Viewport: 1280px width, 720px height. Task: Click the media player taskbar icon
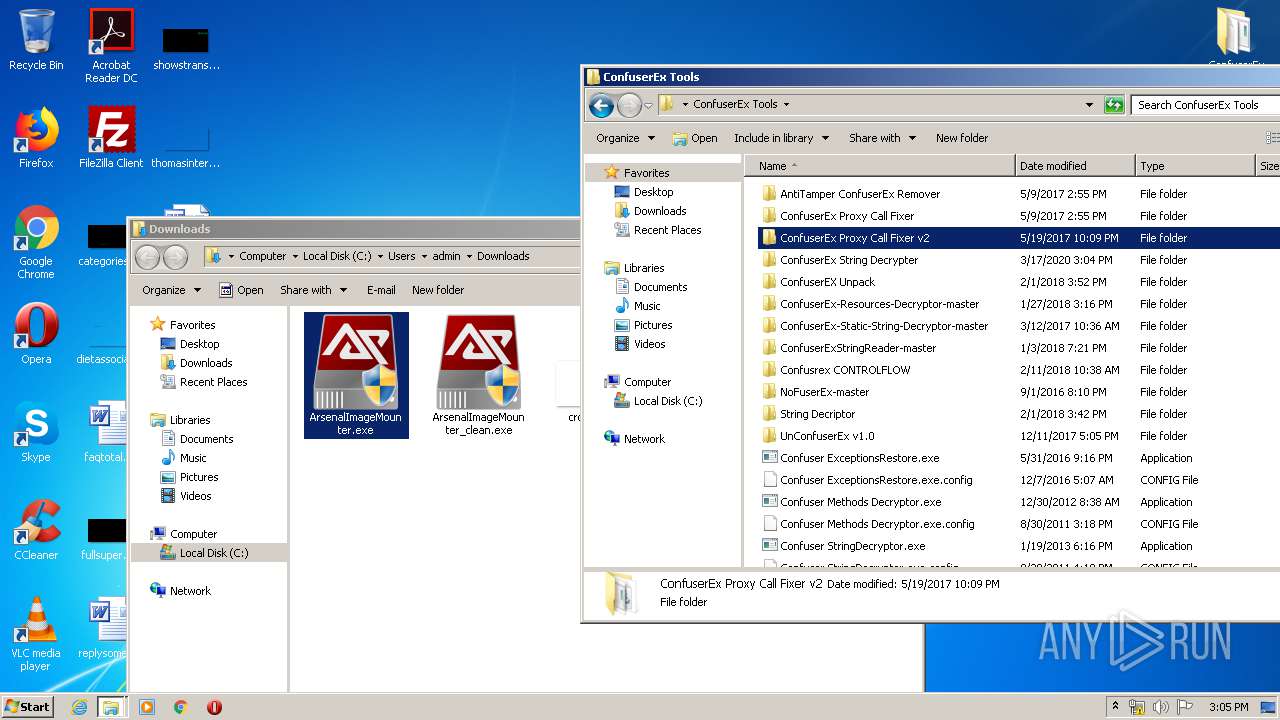point(147,707)
